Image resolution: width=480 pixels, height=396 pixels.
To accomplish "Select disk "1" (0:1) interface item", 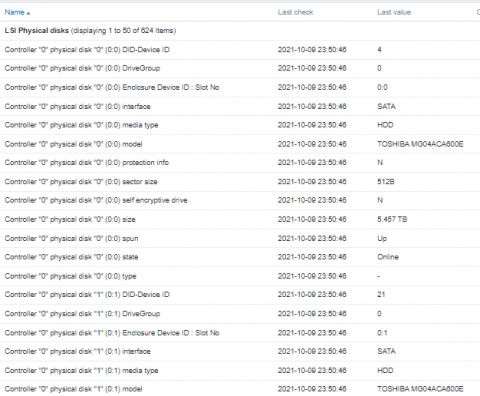I will [78, 351].
